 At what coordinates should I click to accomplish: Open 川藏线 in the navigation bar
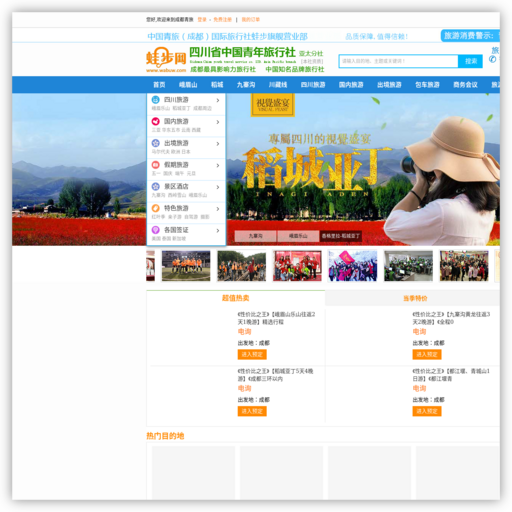(278, 85)
